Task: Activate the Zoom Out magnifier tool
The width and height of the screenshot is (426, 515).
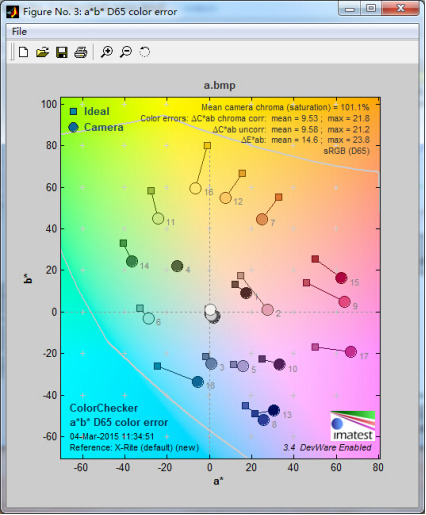Action: [126, 52]
